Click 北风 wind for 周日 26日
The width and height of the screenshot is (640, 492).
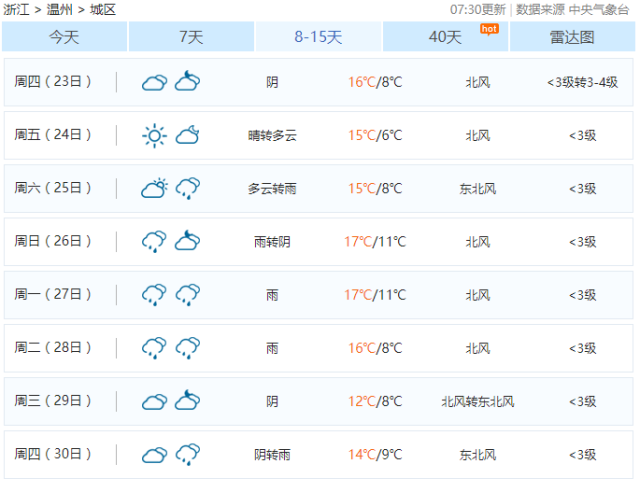point(478,242)
